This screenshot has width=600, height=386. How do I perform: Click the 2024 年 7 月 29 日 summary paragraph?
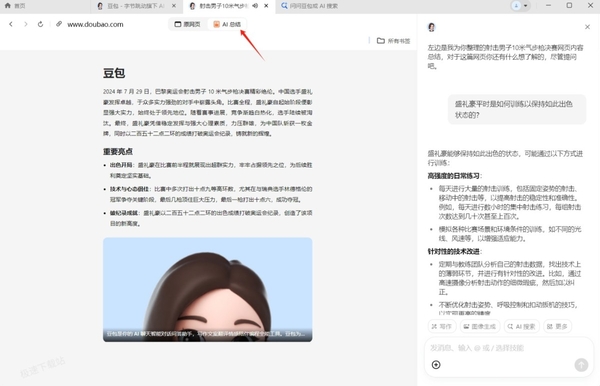click(207, 112)
